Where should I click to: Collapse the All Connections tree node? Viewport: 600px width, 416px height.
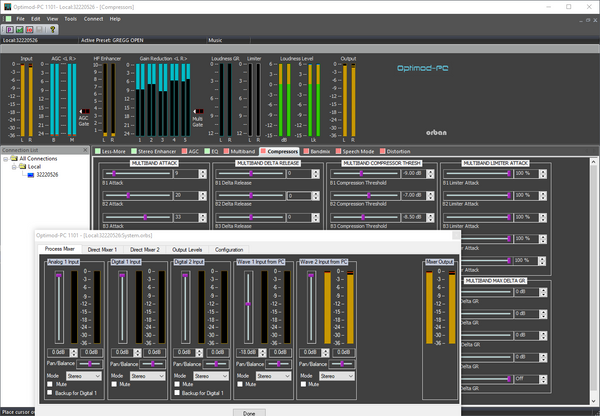point(6,159)
